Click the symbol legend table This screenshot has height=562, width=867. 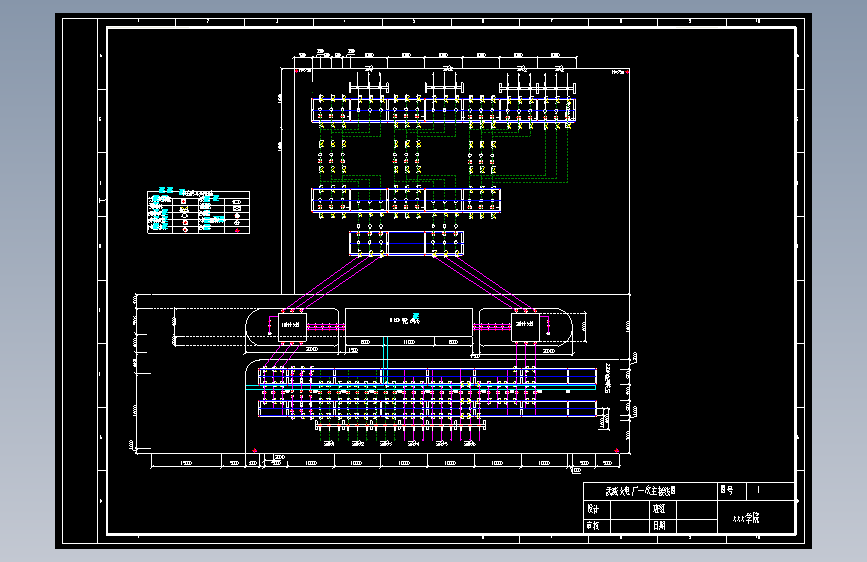tap(199, 212)
